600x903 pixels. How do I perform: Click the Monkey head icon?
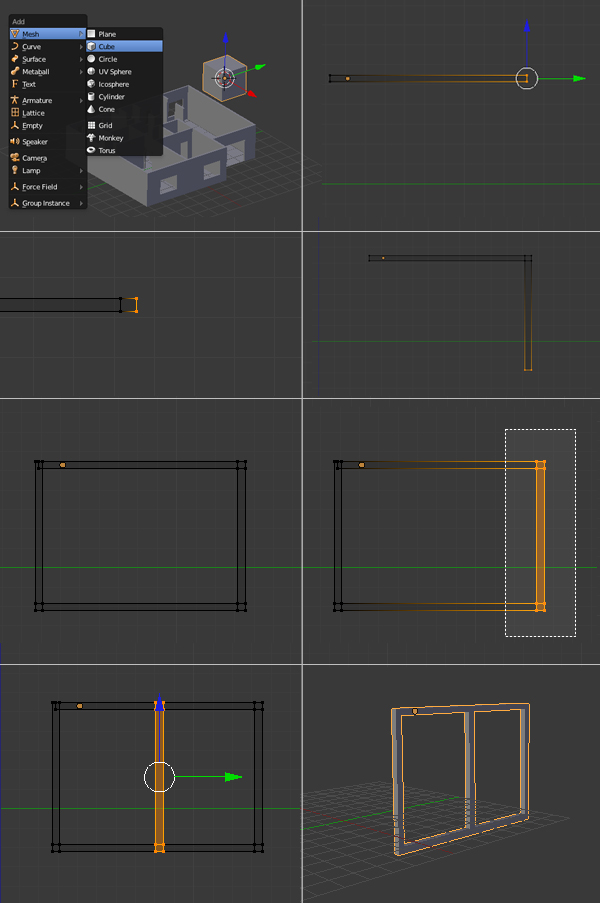(91, 138)
